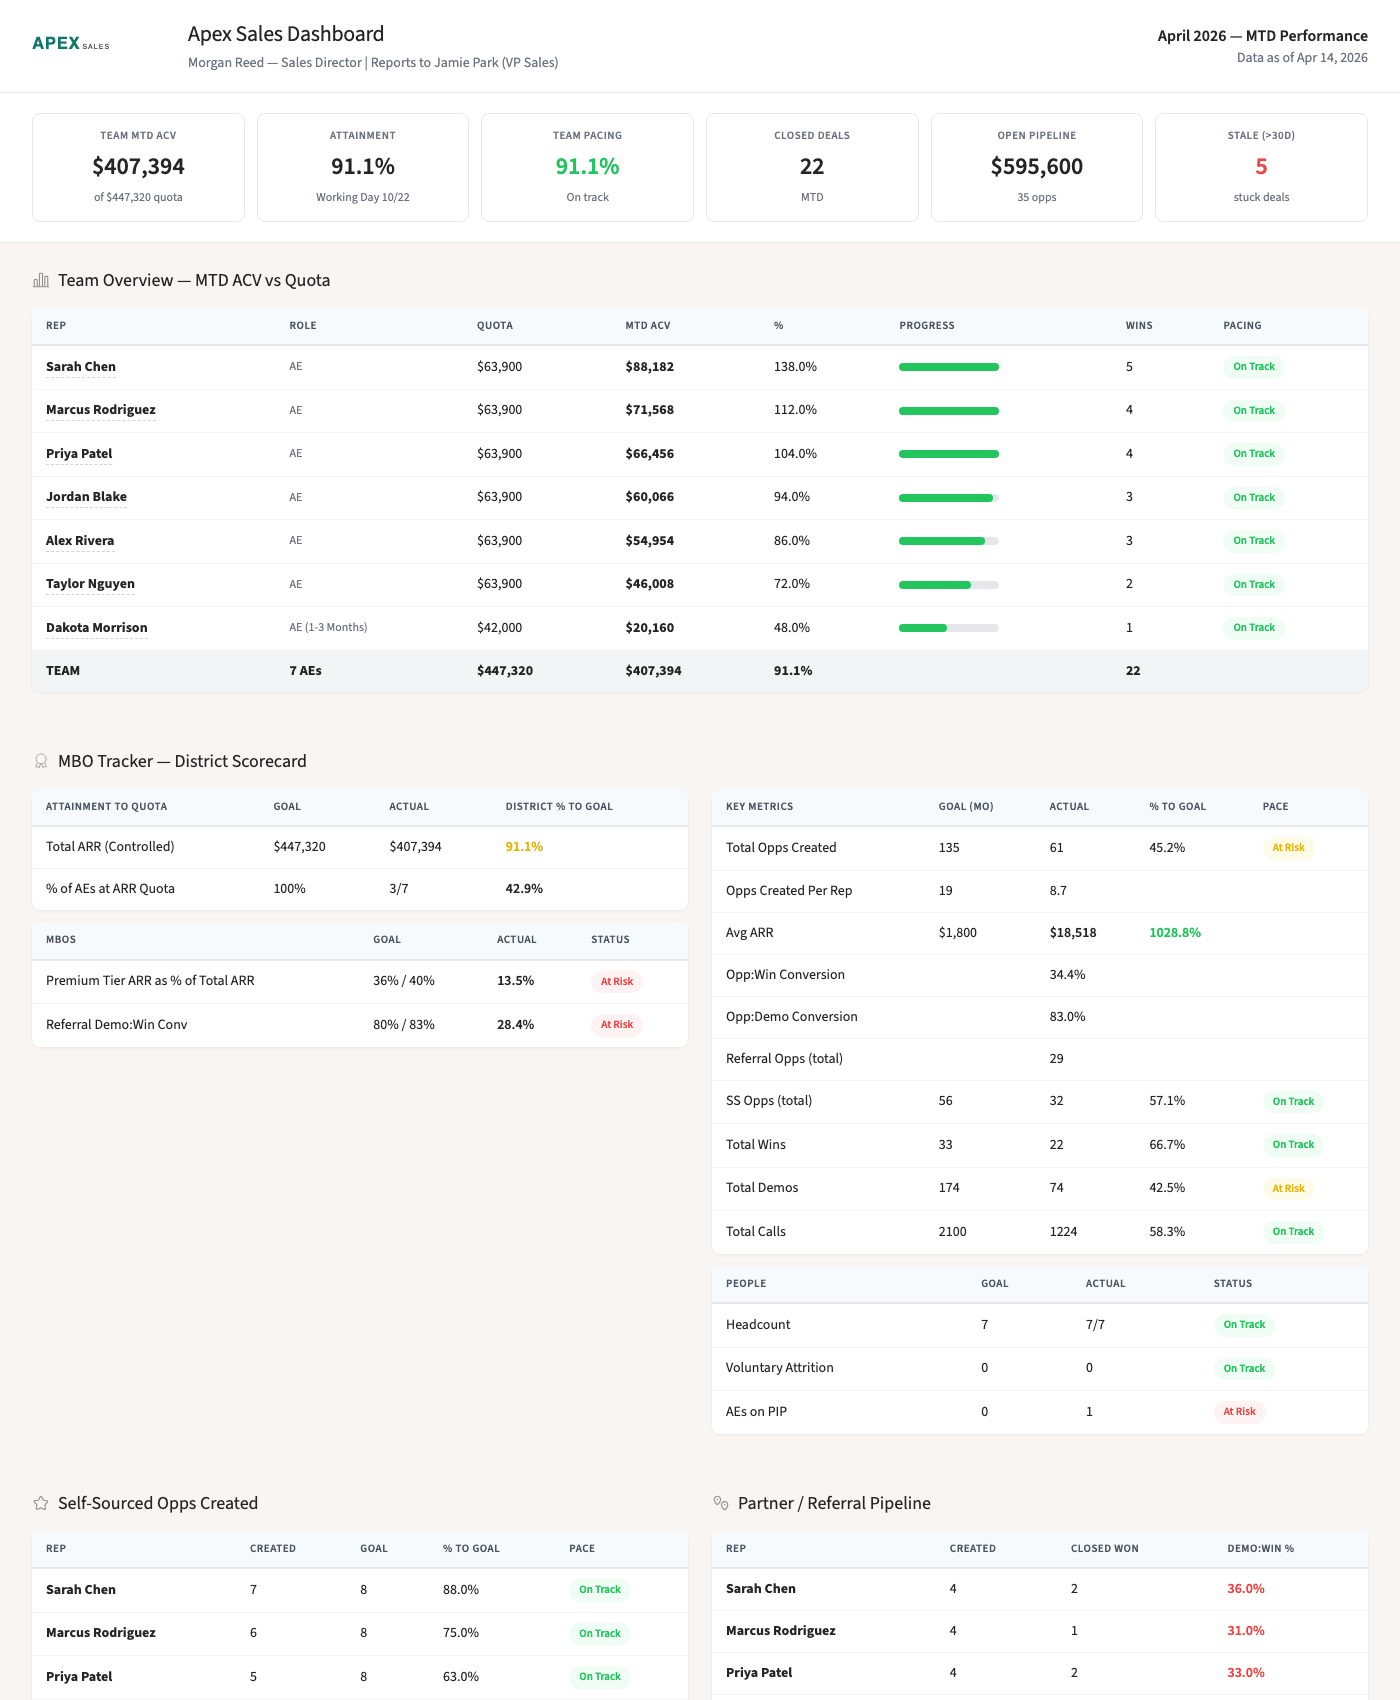Select the Closed Deals card

(x=812, y=167)
